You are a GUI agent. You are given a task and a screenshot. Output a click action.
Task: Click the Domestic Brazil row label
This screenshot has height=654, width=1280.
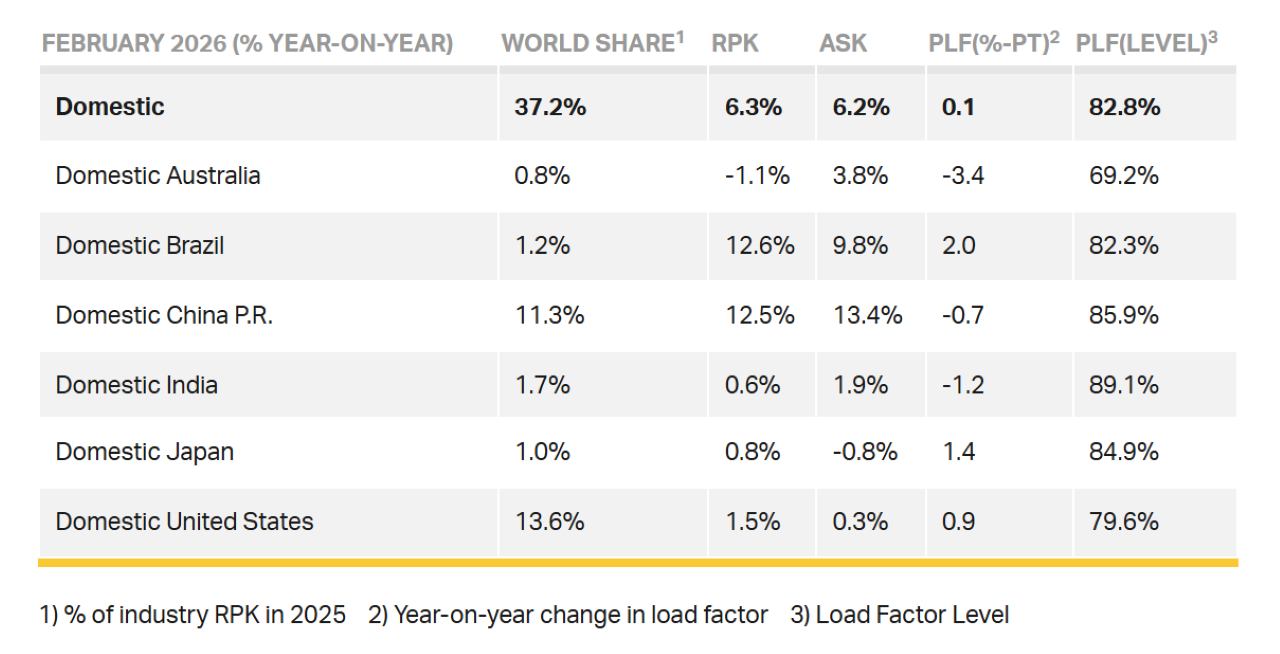point(140,245)
